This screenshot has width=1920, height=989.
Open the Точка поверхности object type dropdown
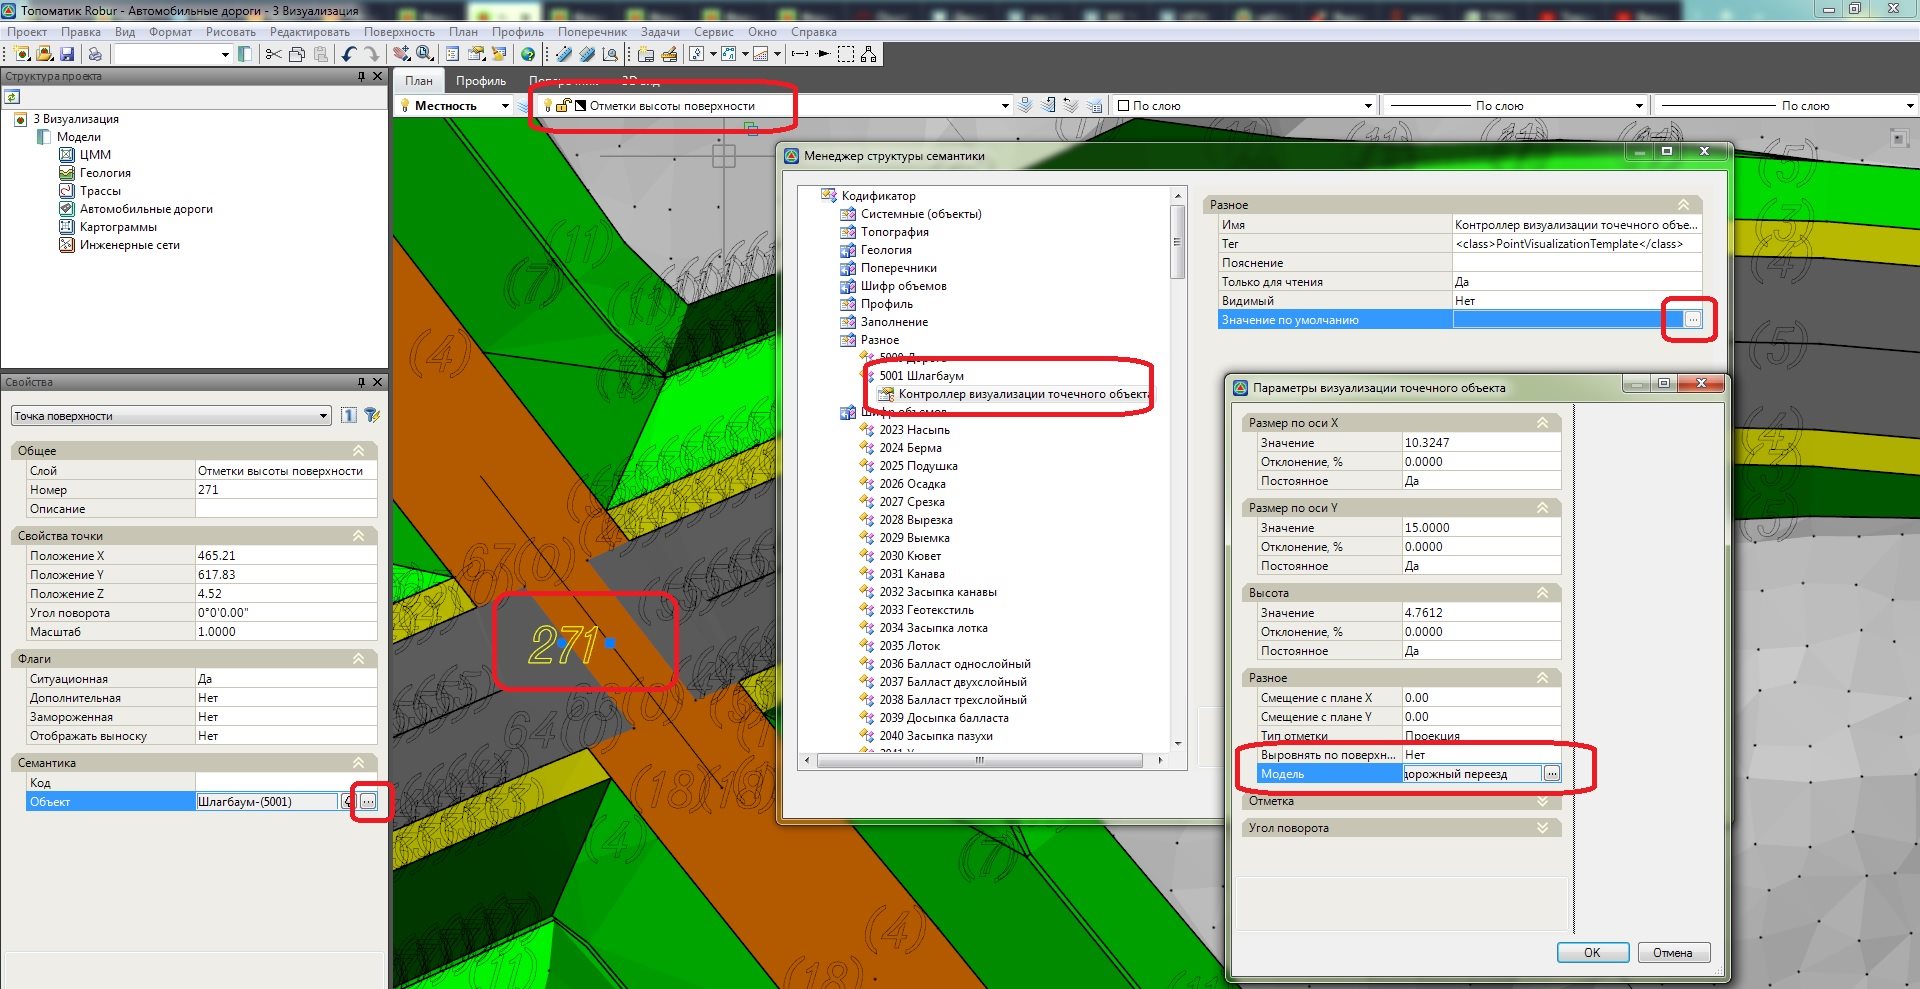[323, 415]
